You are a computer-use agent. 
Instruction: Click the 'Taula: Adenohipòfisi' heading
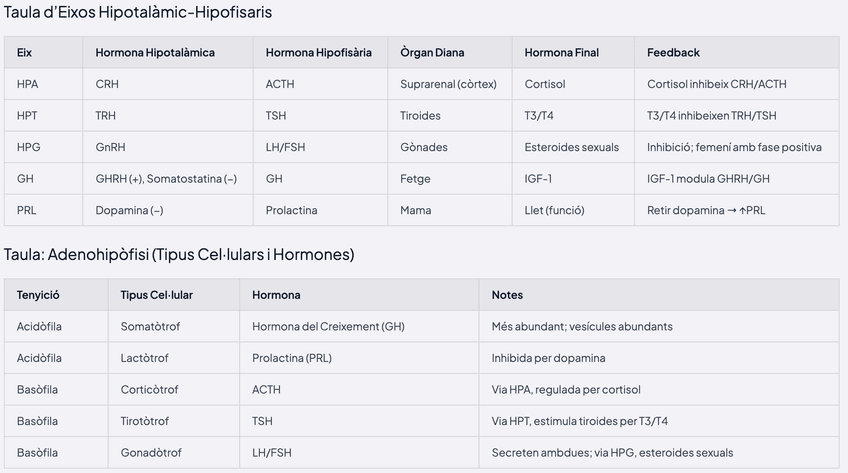[x=179, y=255]
